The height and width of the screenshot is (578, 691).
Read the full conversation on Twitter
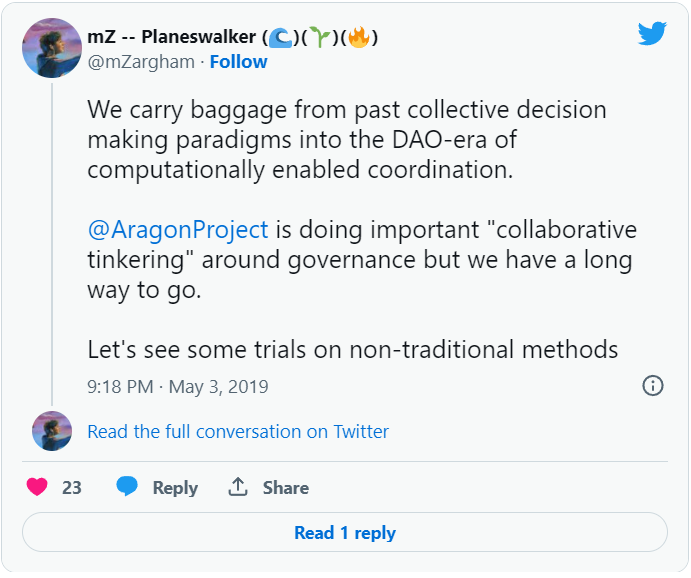coord(238,432)
